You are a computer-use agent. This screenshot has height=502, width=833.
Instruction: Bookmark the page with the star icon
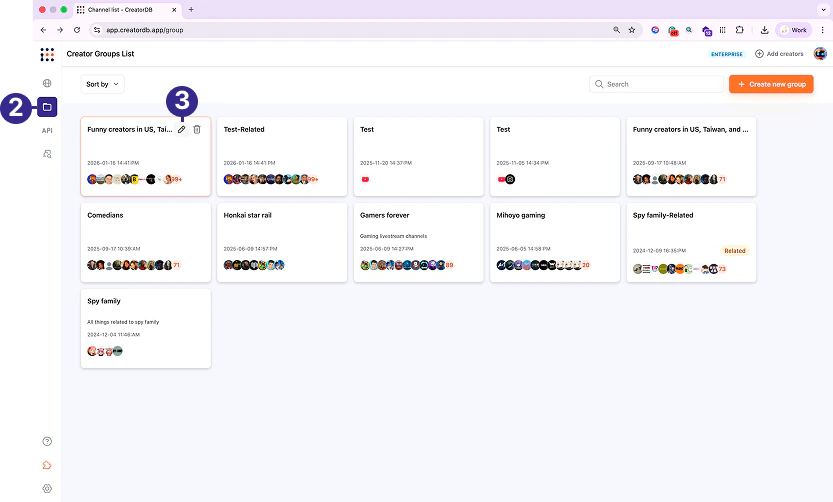tap(632, 30)
